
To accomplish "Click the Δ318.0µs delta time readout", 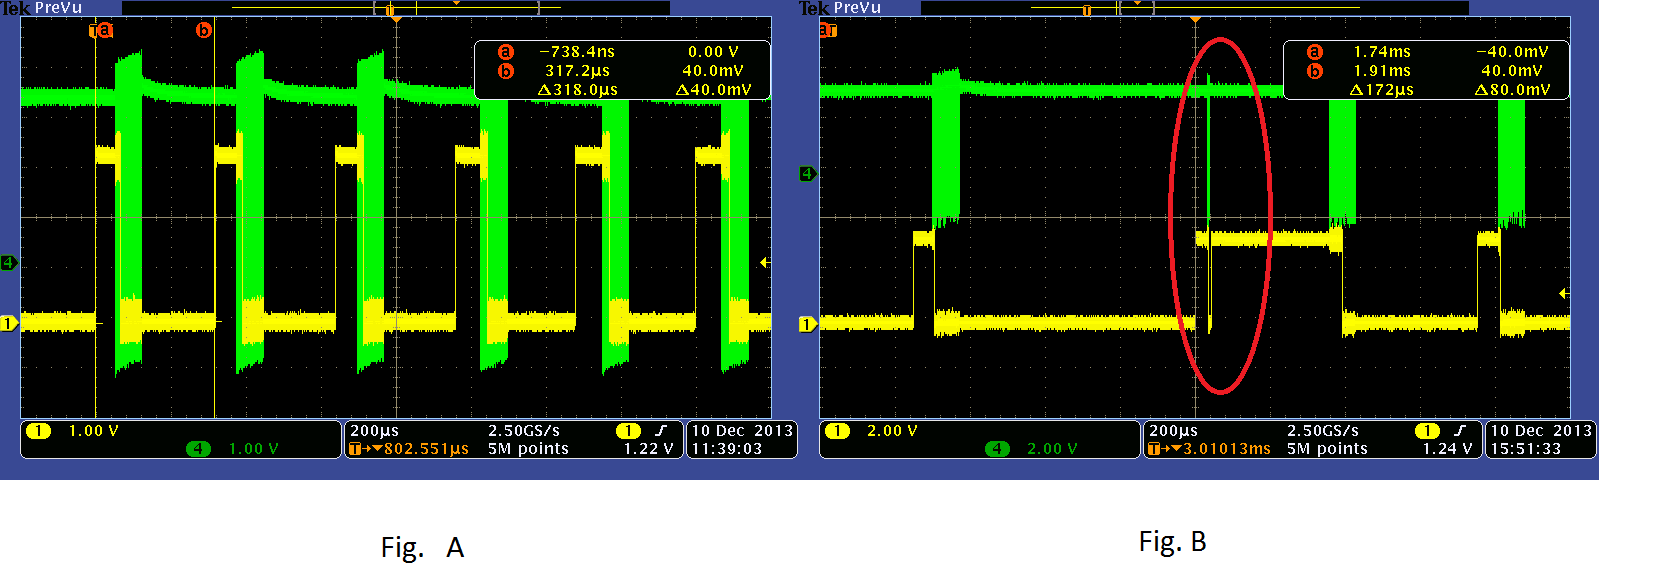I will click(578, 90).
